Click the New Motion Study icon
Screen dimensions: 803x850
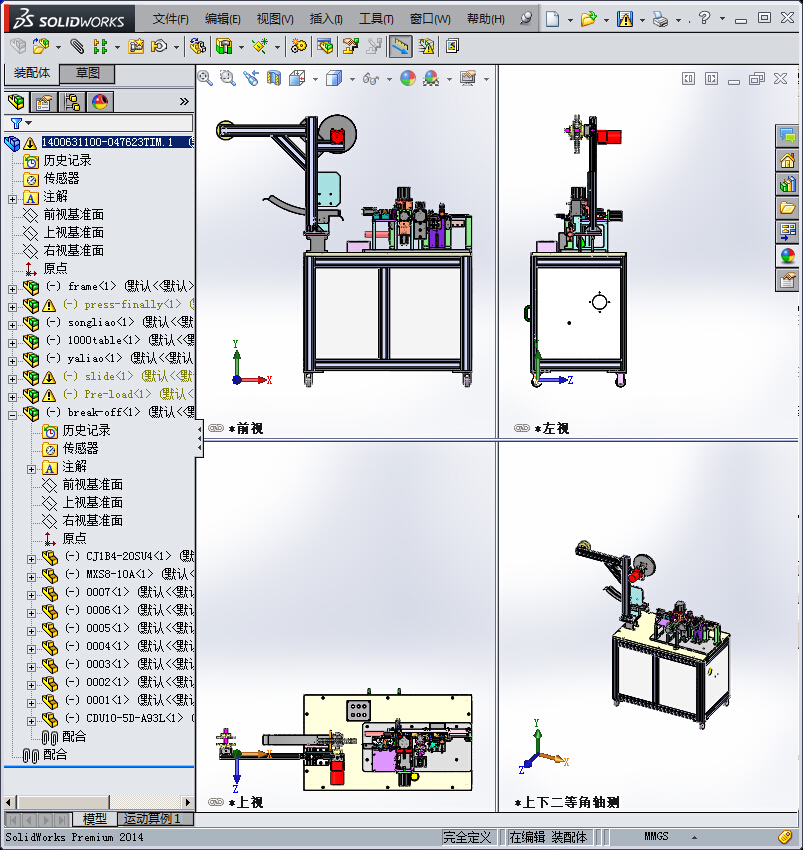coord(298,46)
